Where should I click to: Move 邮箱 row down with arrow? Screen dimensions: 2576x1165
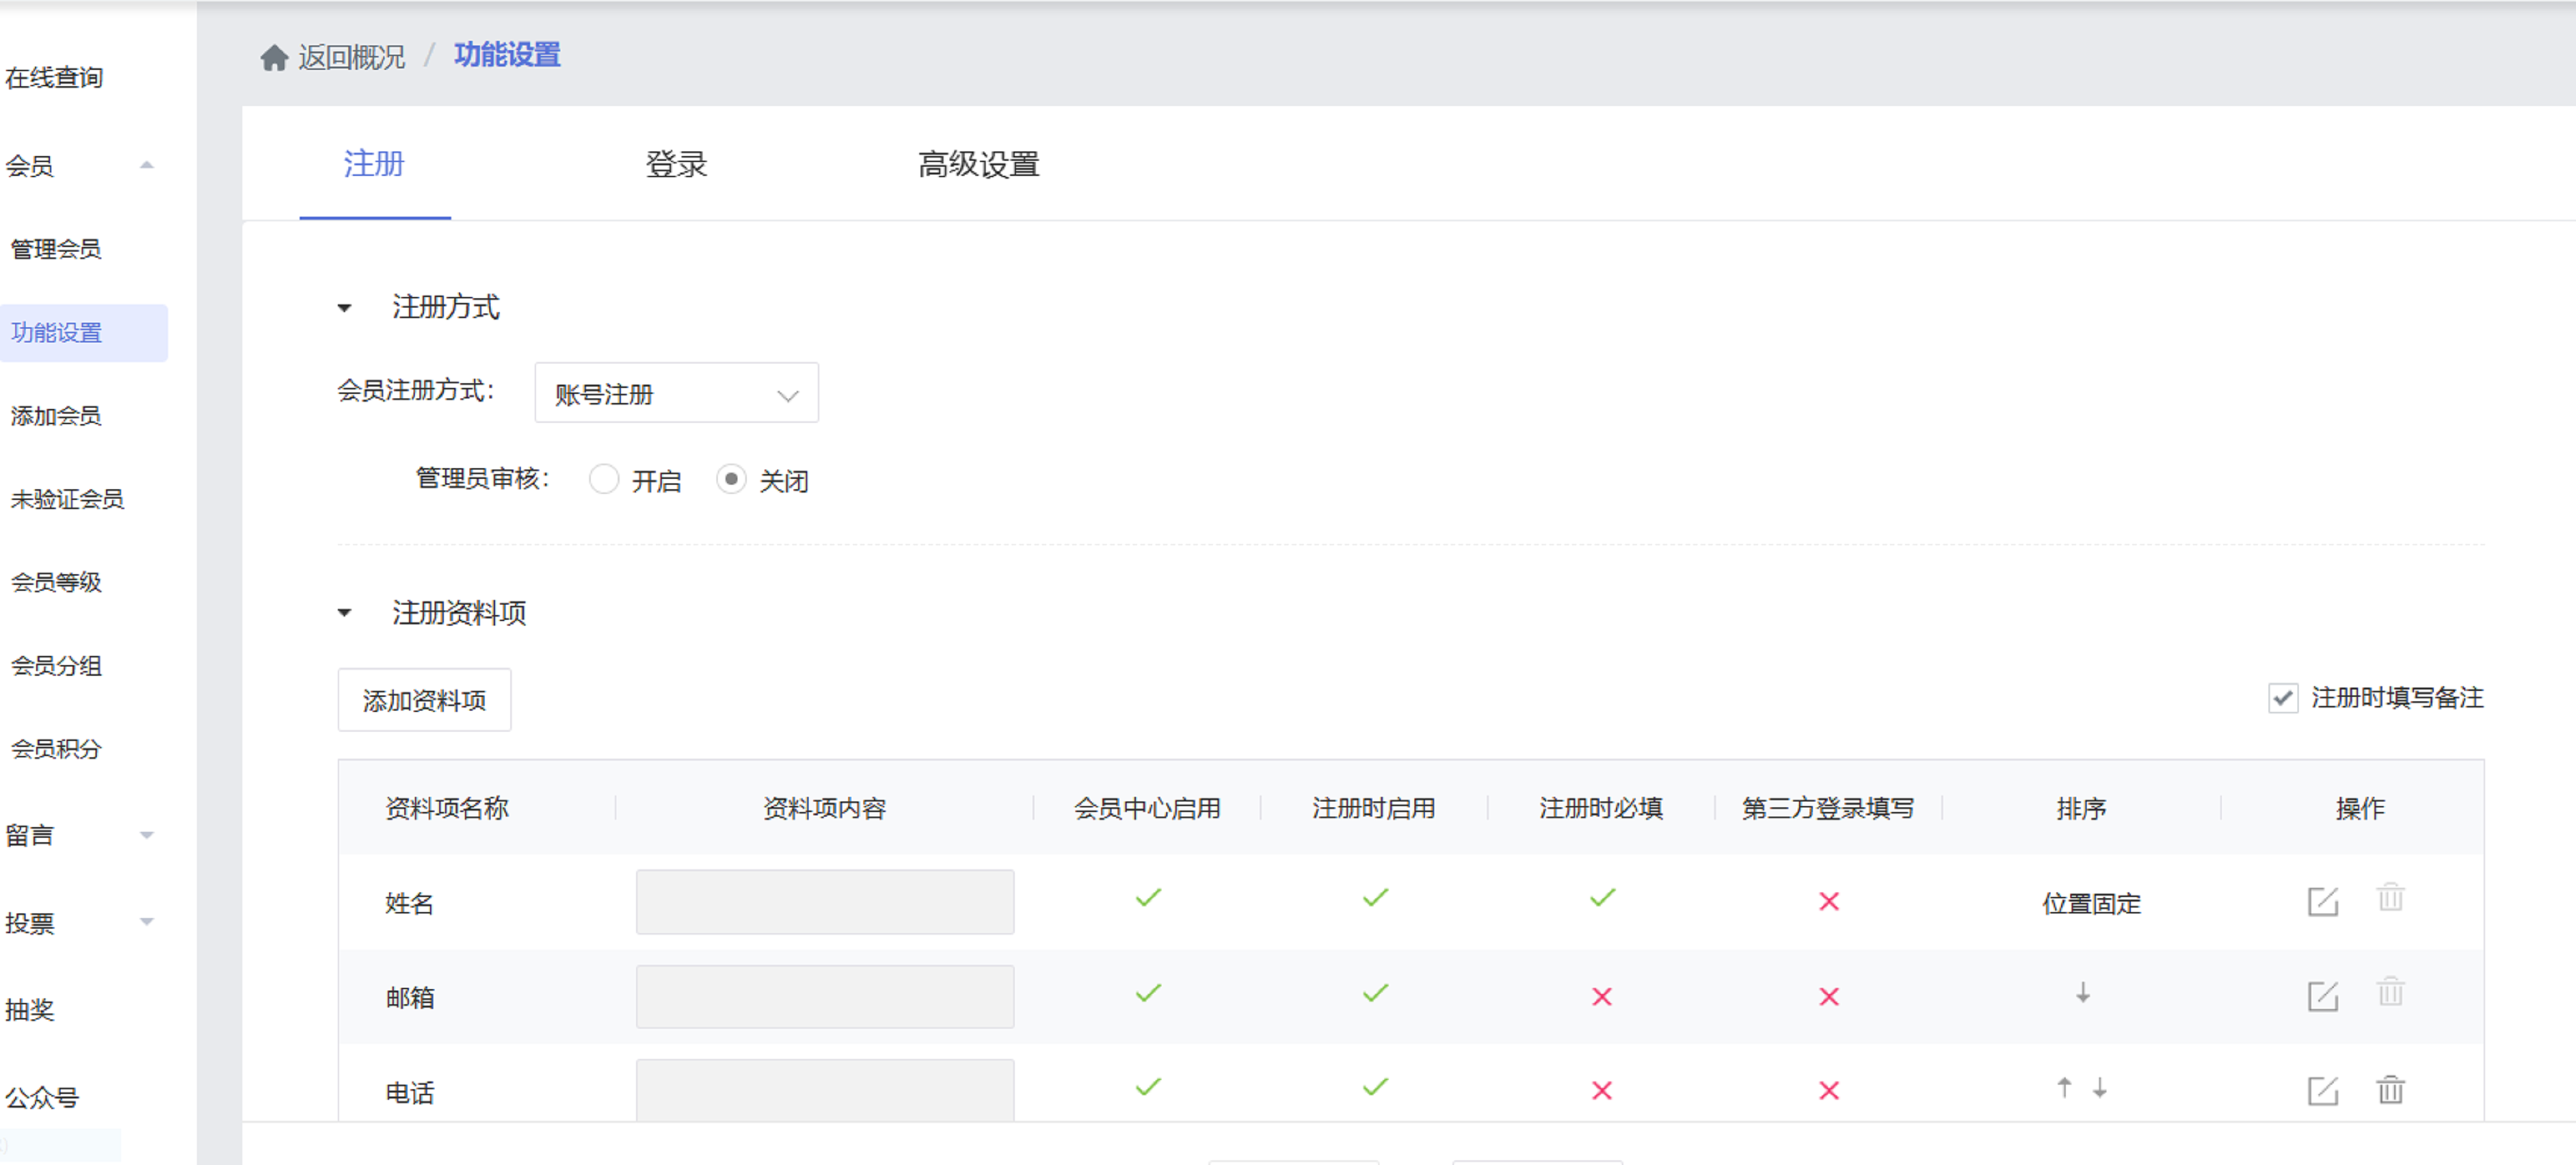pos(2082,993)
